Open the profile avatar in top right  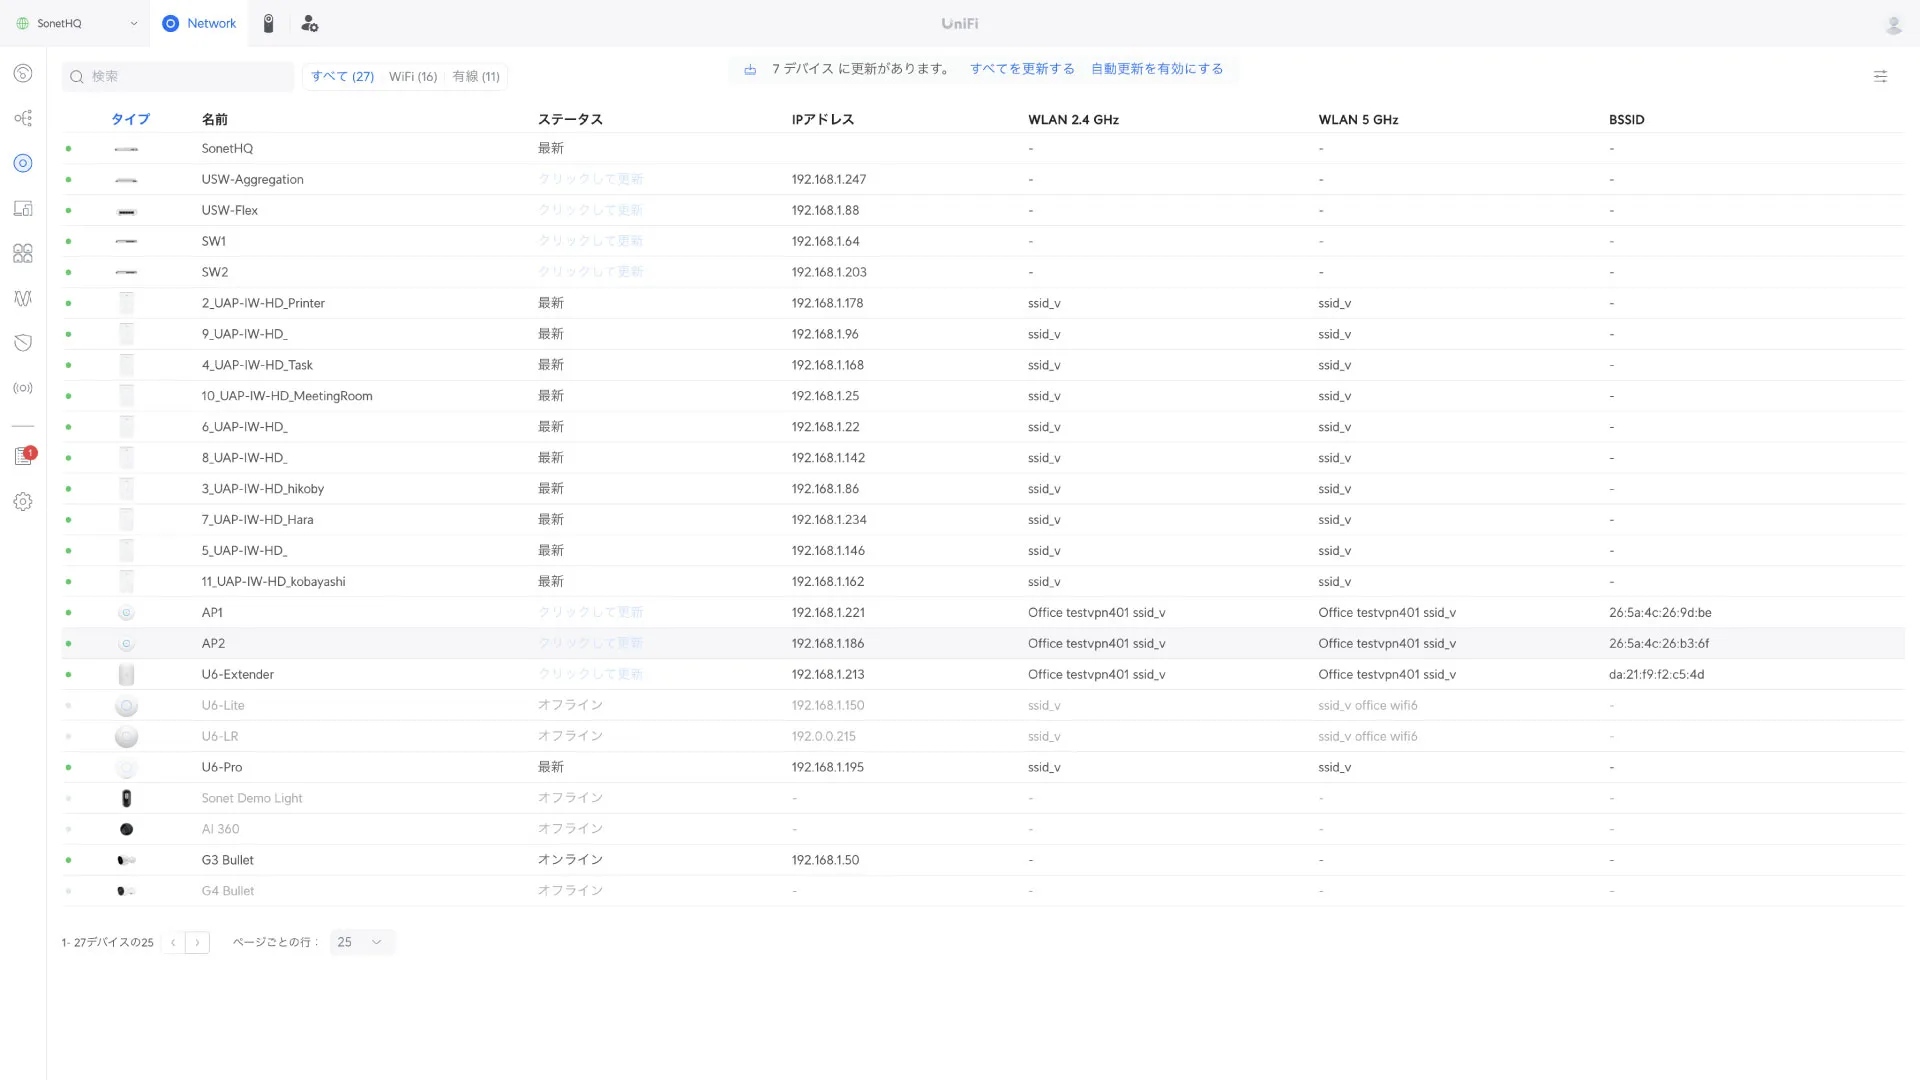[x=1893, y=24]
